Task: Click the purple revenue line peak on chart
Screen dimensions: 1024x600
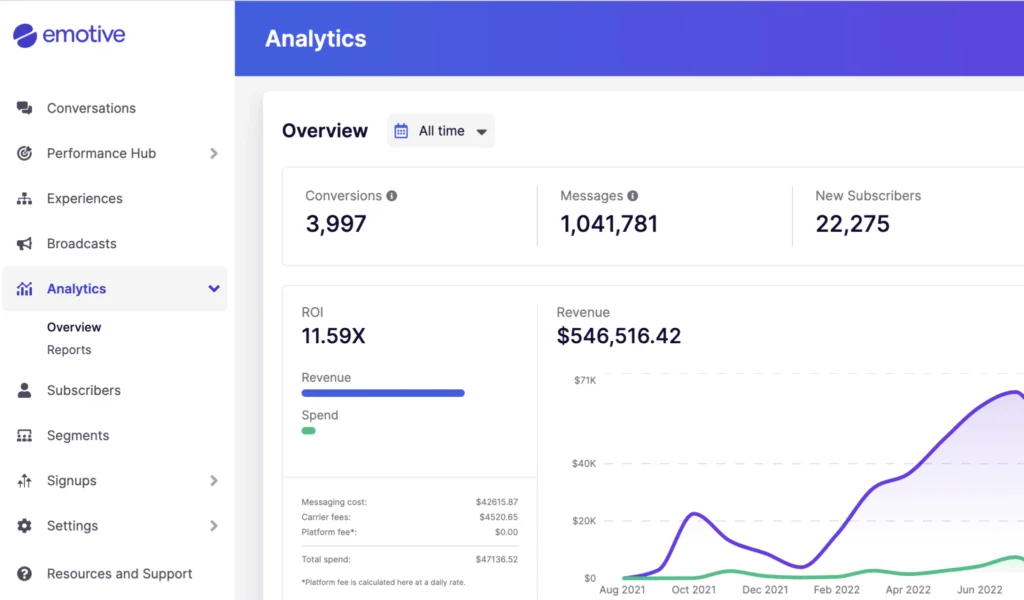Action: tap(1015, 392)
